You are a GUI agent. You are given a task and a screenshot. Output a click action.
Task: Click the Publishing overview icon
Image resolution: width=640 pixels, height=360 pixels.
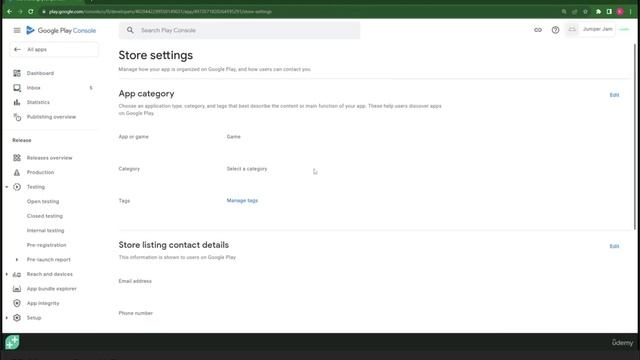17,117
